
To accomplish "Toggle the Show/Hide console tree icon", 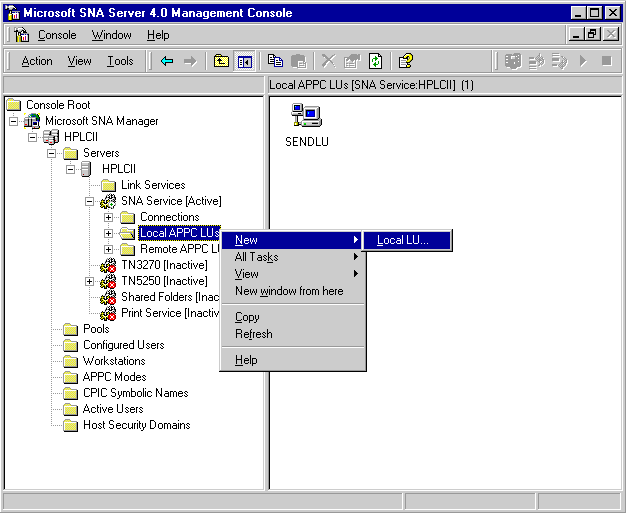I will point(244,61).
